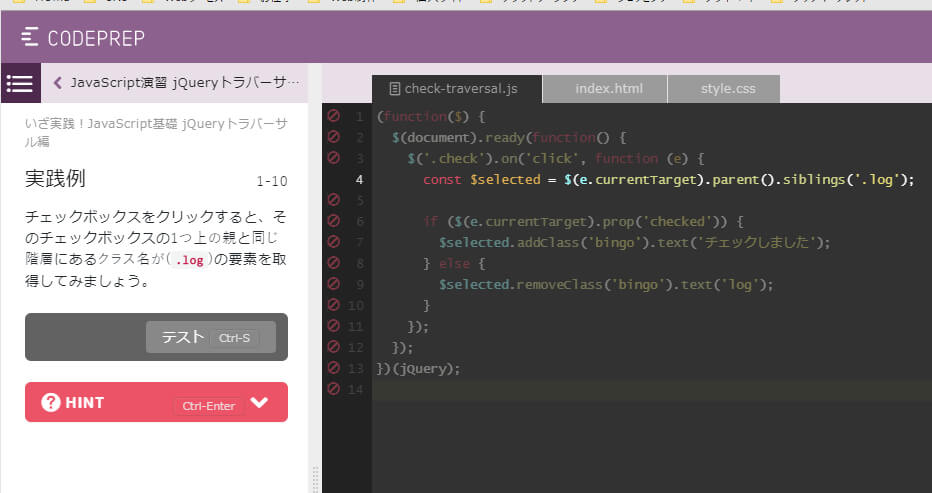Switch to the style.css tab
This screenshot has width=932, height=493.
point(727,89)
